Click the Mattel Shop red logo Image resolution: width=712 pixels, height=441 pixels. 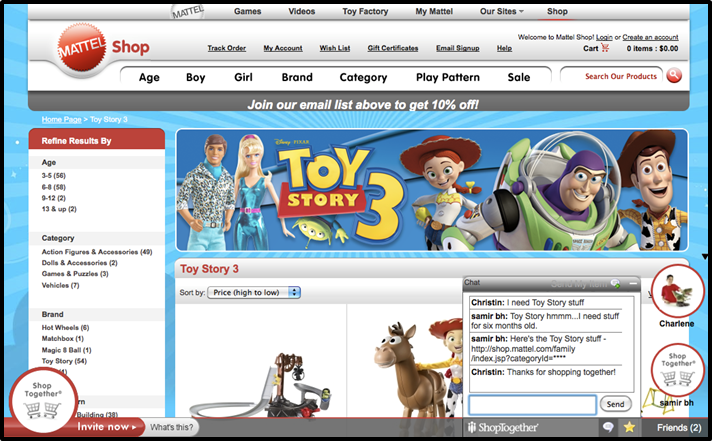click(x=82, y=47)
